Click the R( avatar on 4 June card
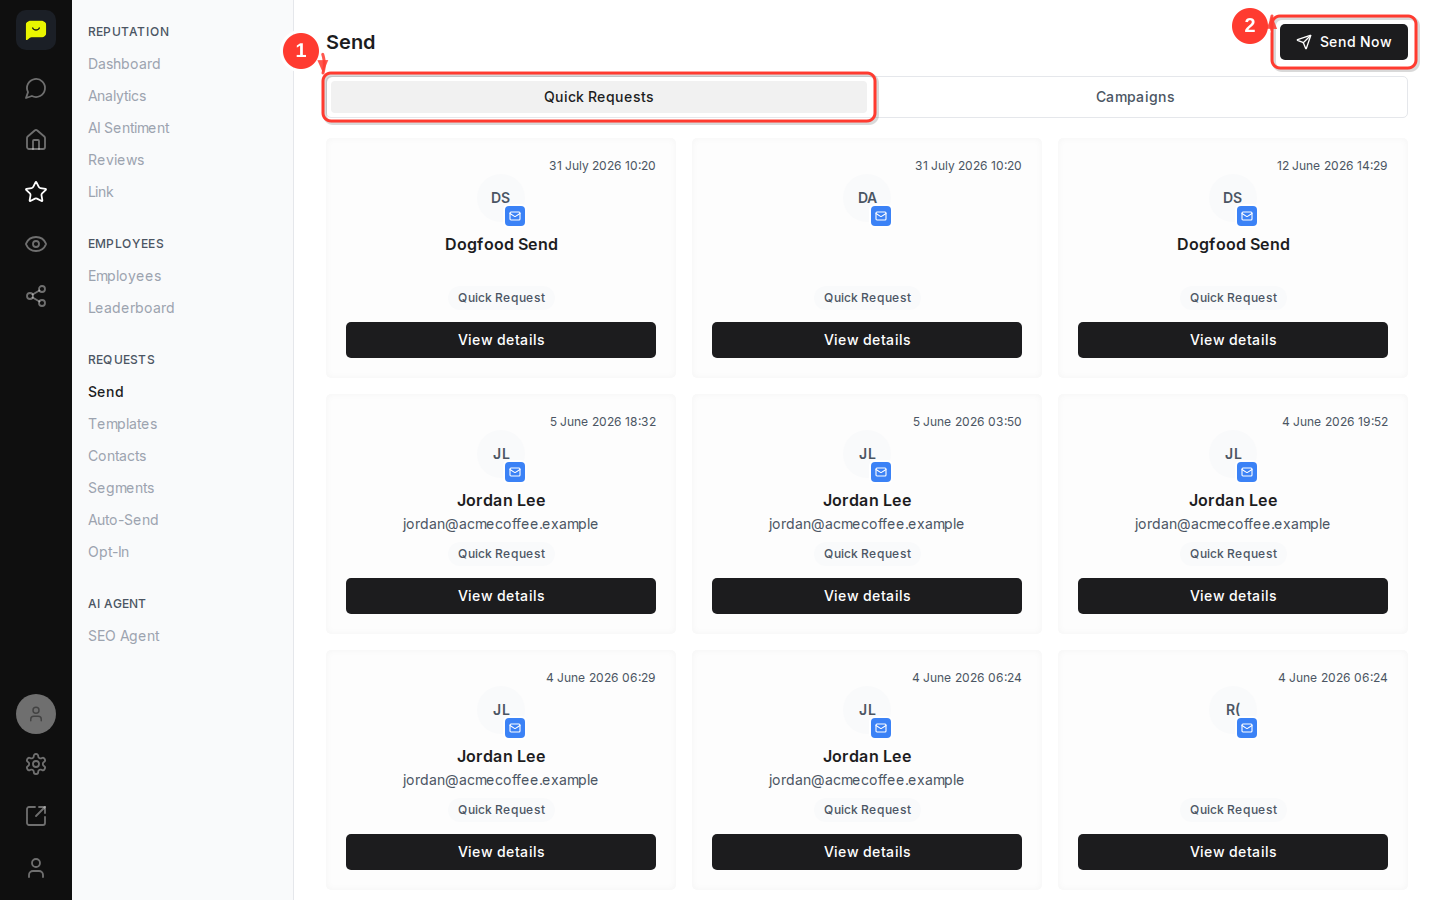 (1233, 710)
